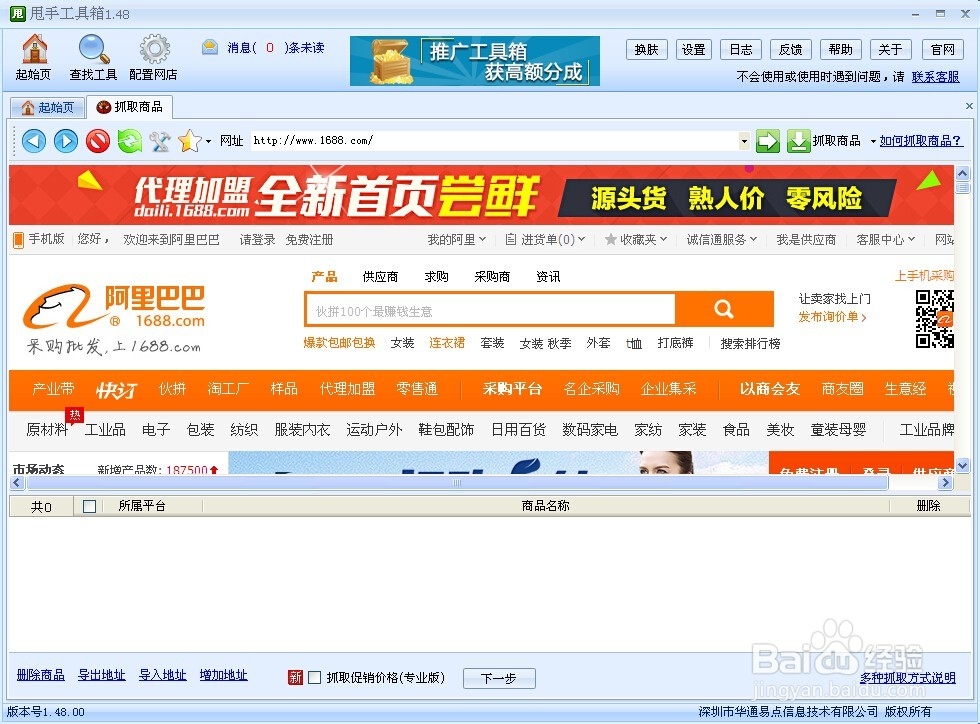The width and height of the screenshot is (980, 724).
Task: Click the red 新 badge icon
Action: (x=295, y=677)
